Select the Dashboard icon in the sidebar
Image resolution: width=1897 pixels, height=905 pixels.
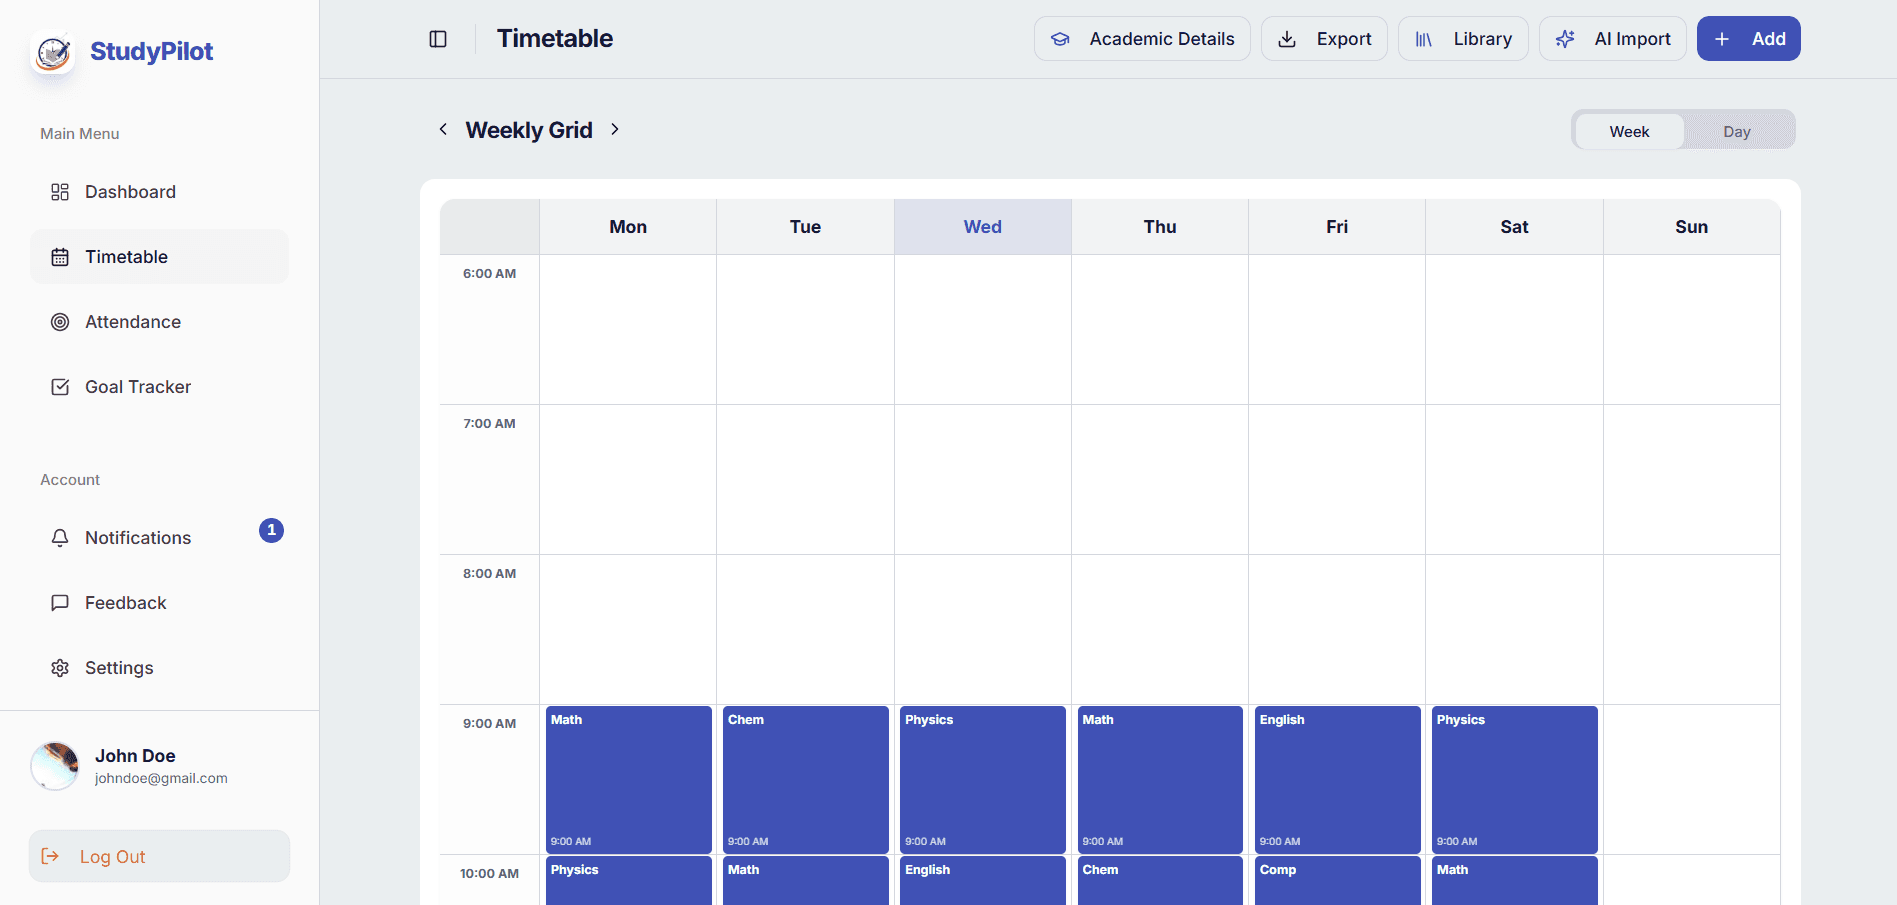tap(60, 191)
